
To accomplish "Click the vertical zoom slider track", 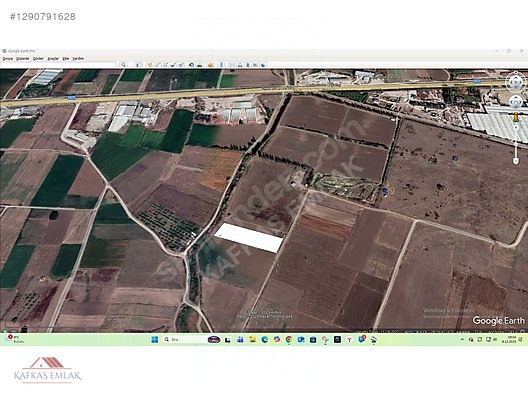I will pyautogui.click(x=516, y=143).
